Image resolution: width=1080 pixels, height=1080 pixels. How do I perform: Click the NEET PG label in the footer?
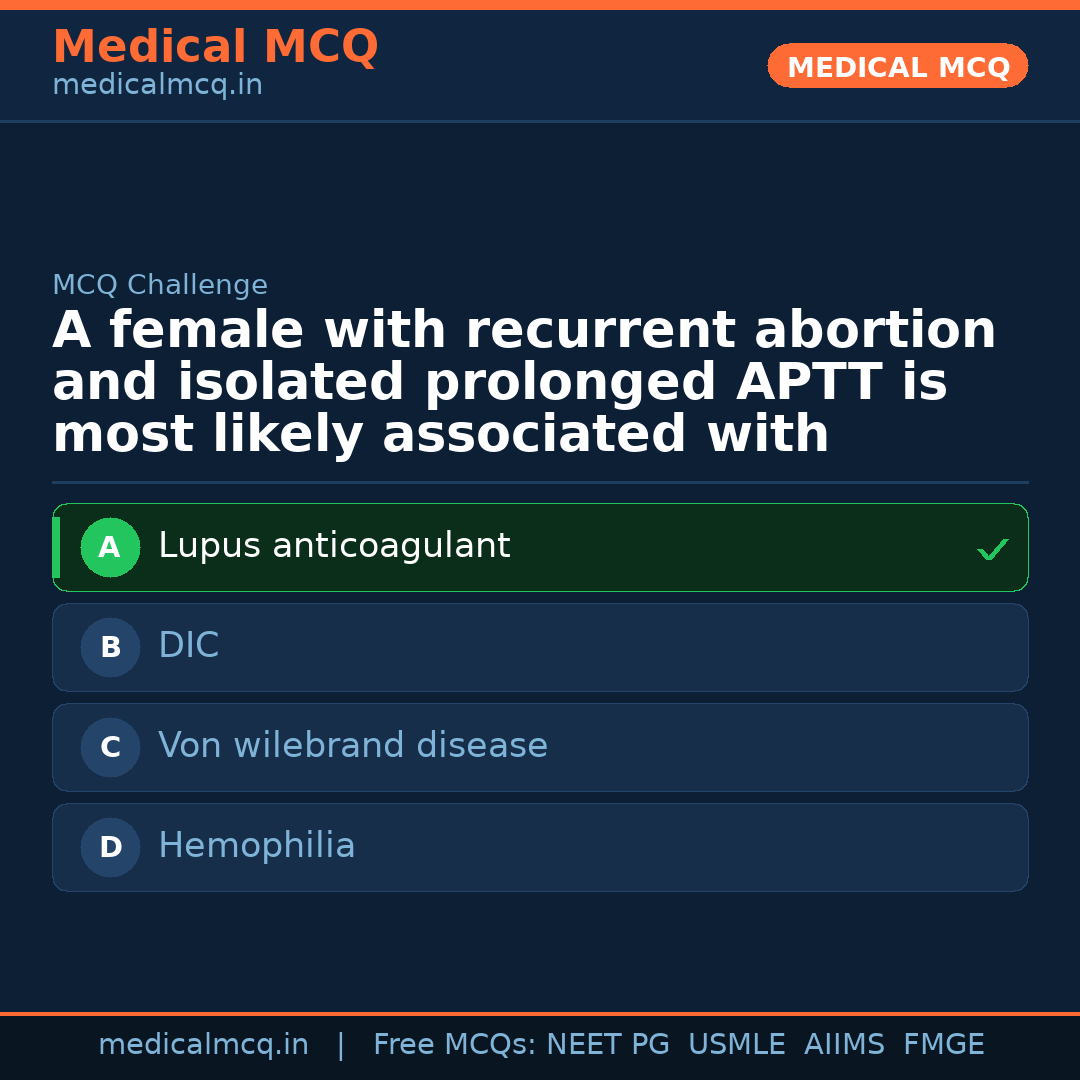(608, 1045)
